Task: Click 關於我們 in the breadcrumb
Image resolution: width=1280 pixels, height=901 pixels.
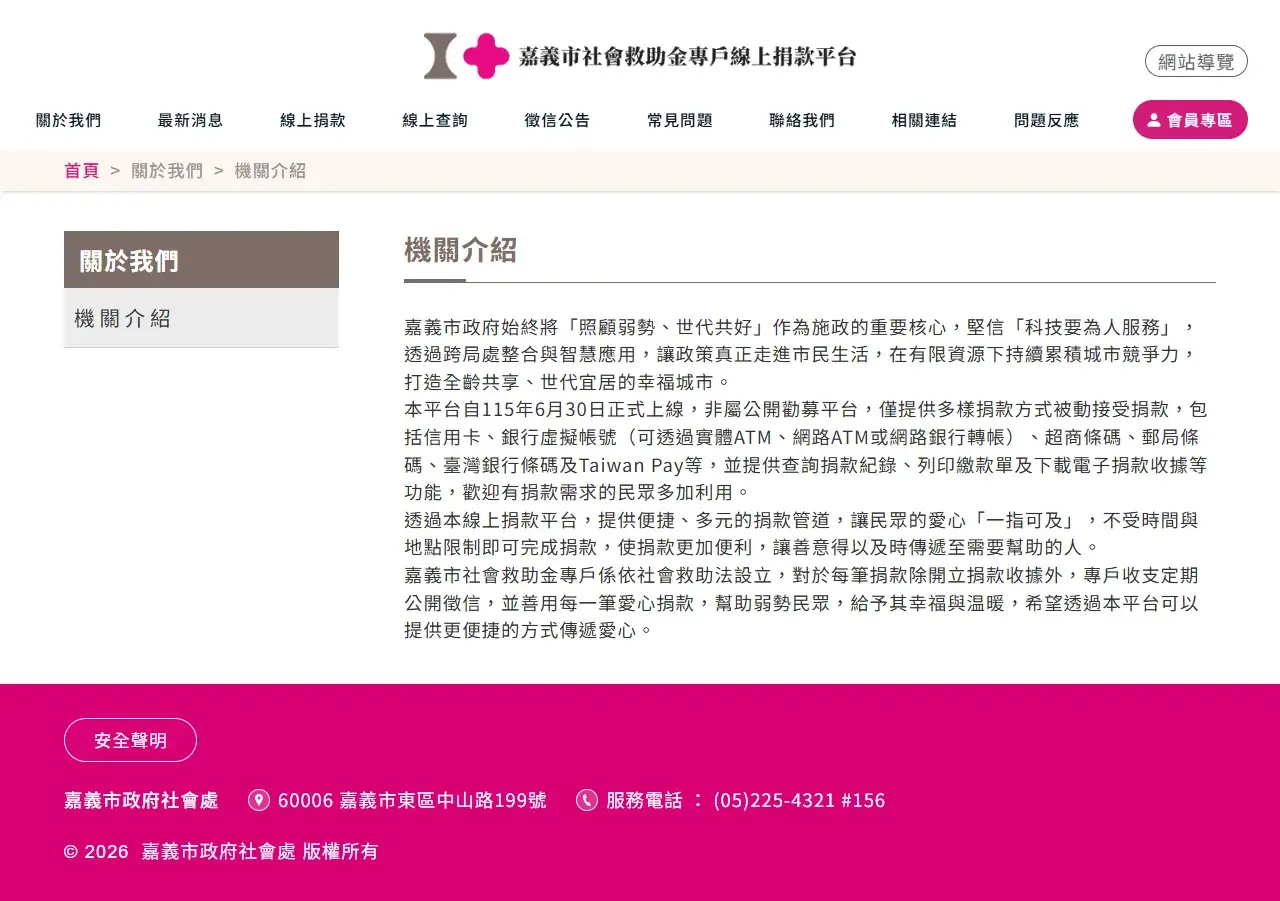Action: (x=167, y=170)
